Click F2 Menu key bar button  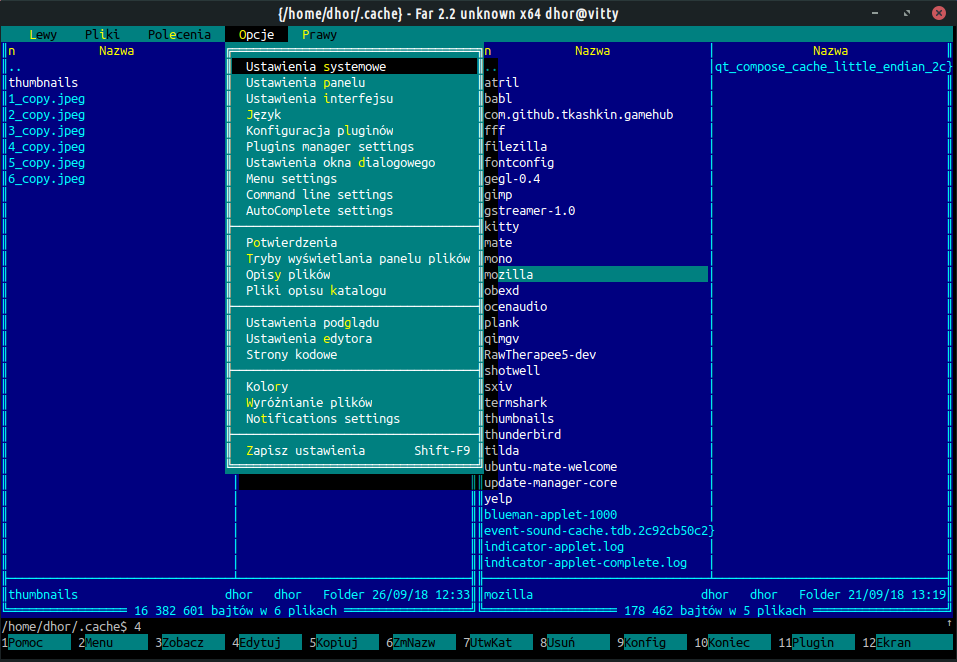click(113, 642)
